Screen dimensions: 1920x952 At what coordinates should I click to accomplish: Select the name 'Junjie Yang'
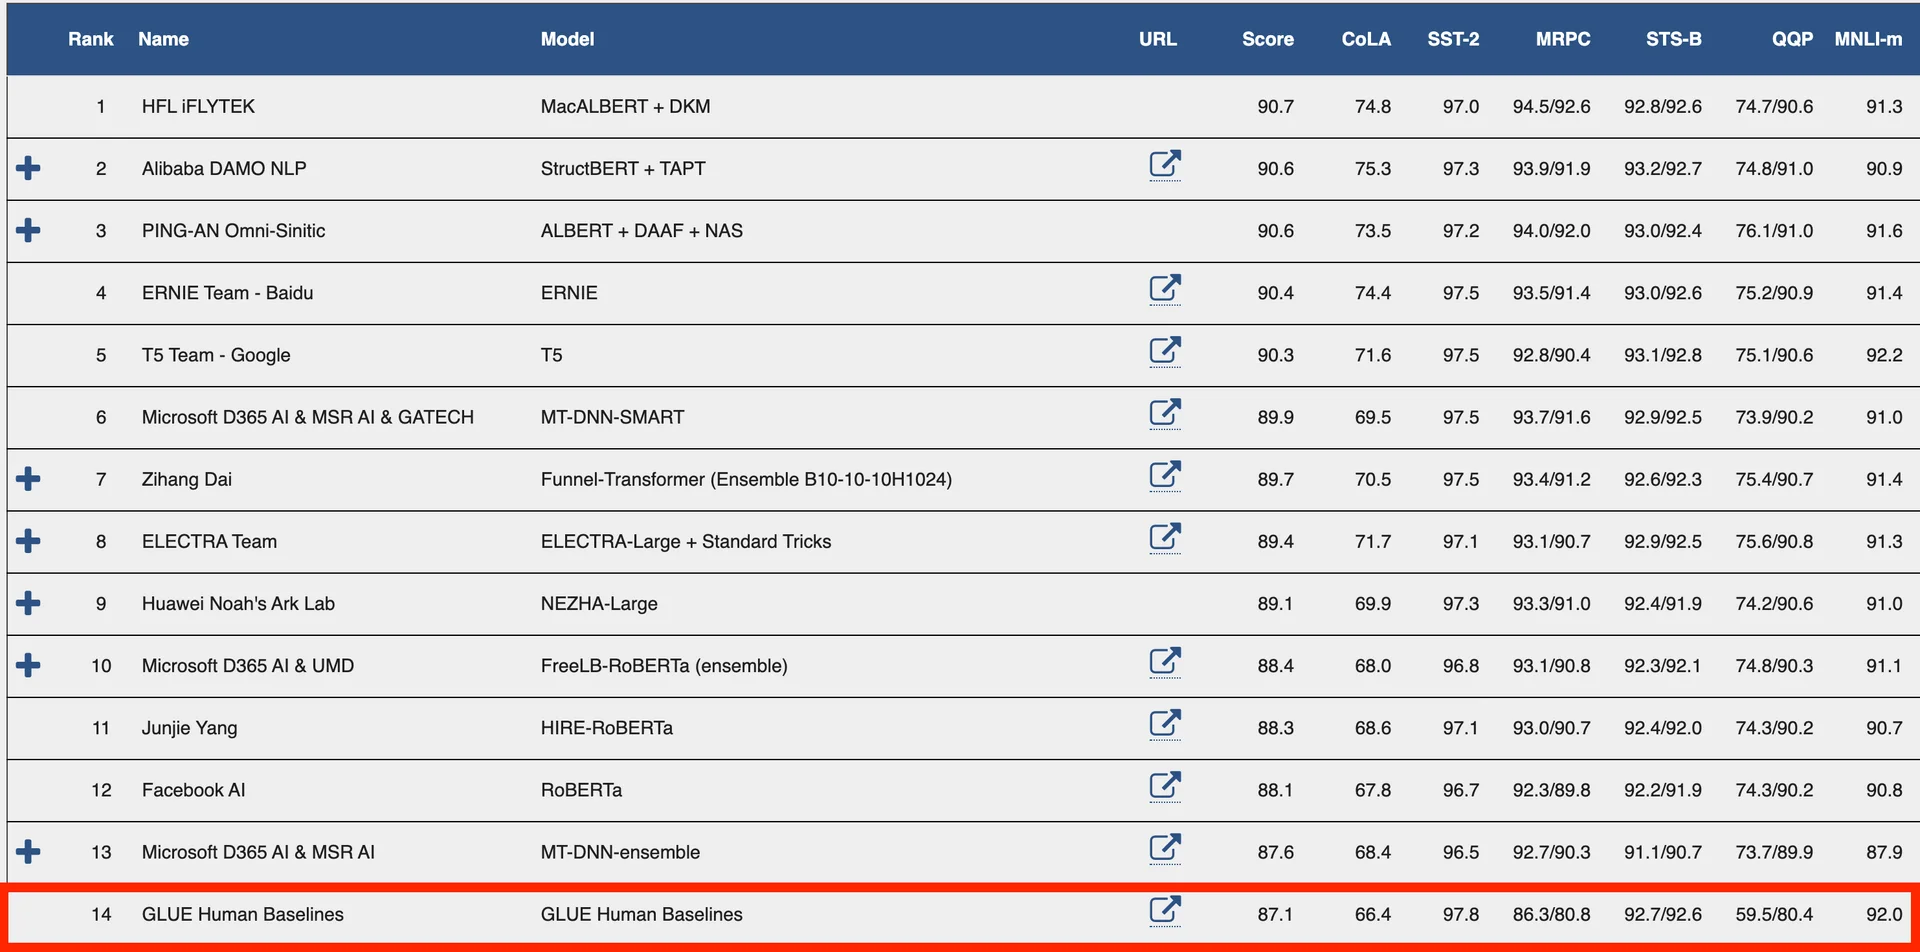190,728
